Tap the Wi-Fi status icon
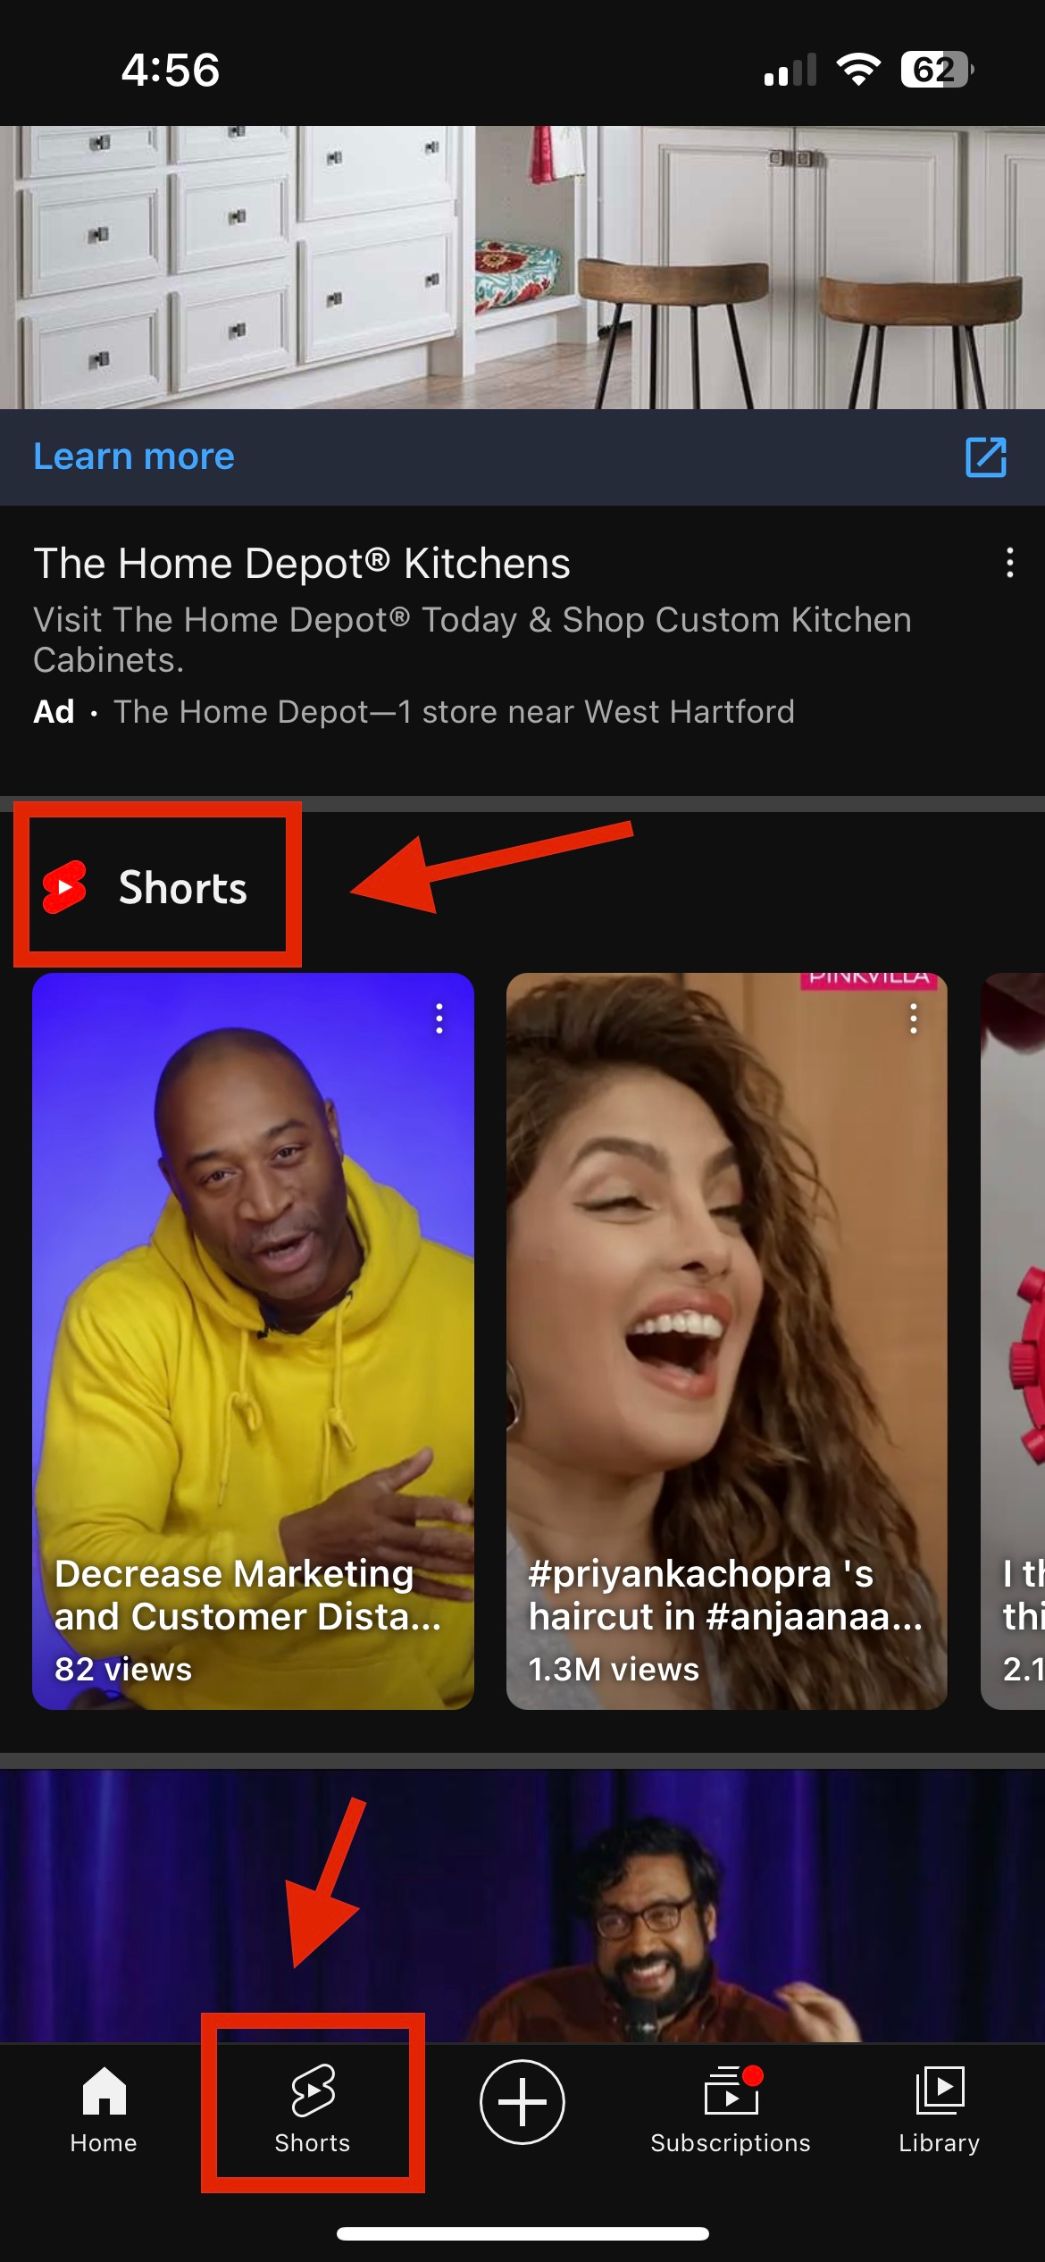1045x2262 pixels. click(858, 70)
